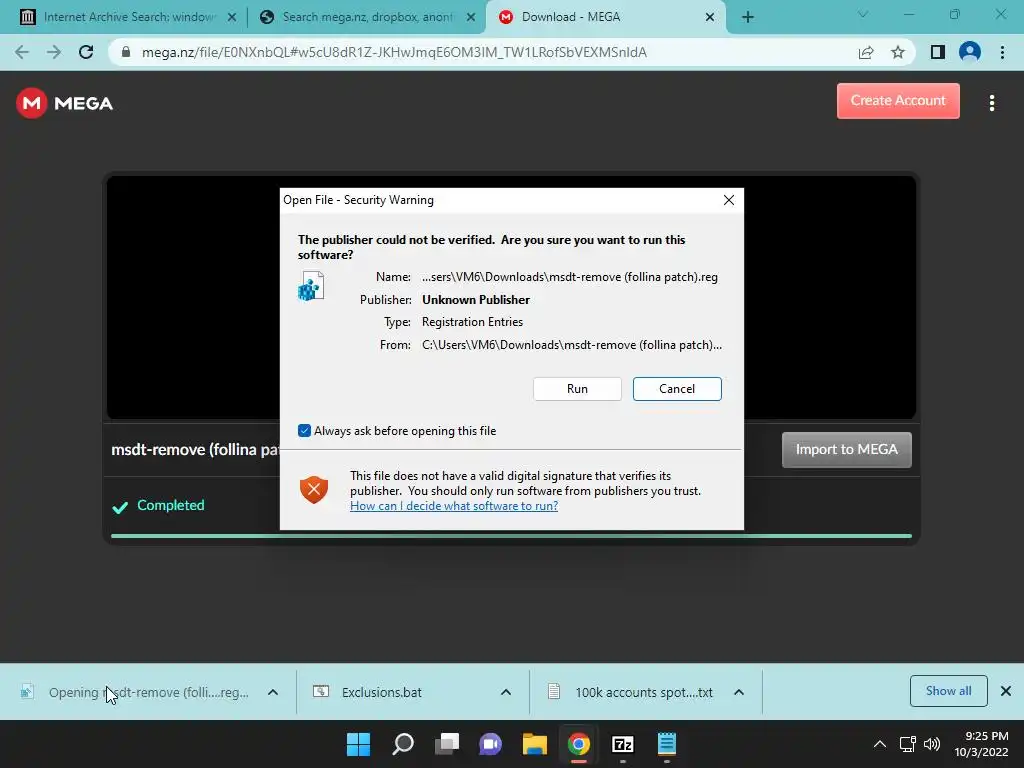Open Chat app on taskbar
1024x768 pixels.
point(490,744)
